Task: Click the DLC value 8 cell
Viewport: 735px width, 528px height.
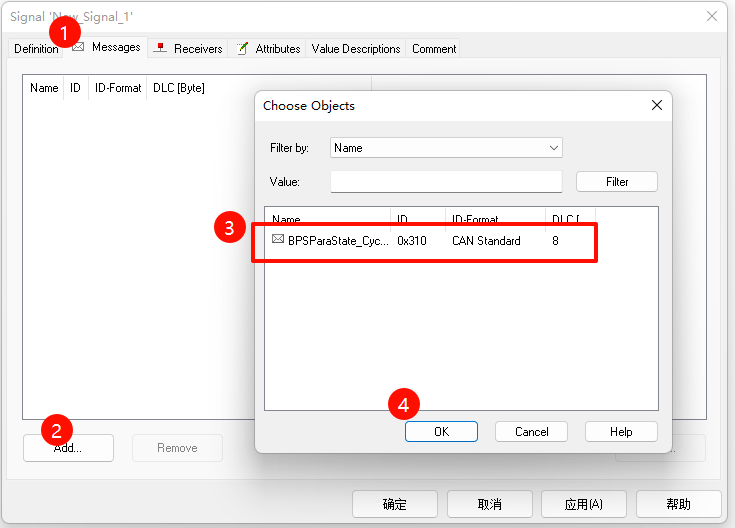Action: [x=555, y=241]
